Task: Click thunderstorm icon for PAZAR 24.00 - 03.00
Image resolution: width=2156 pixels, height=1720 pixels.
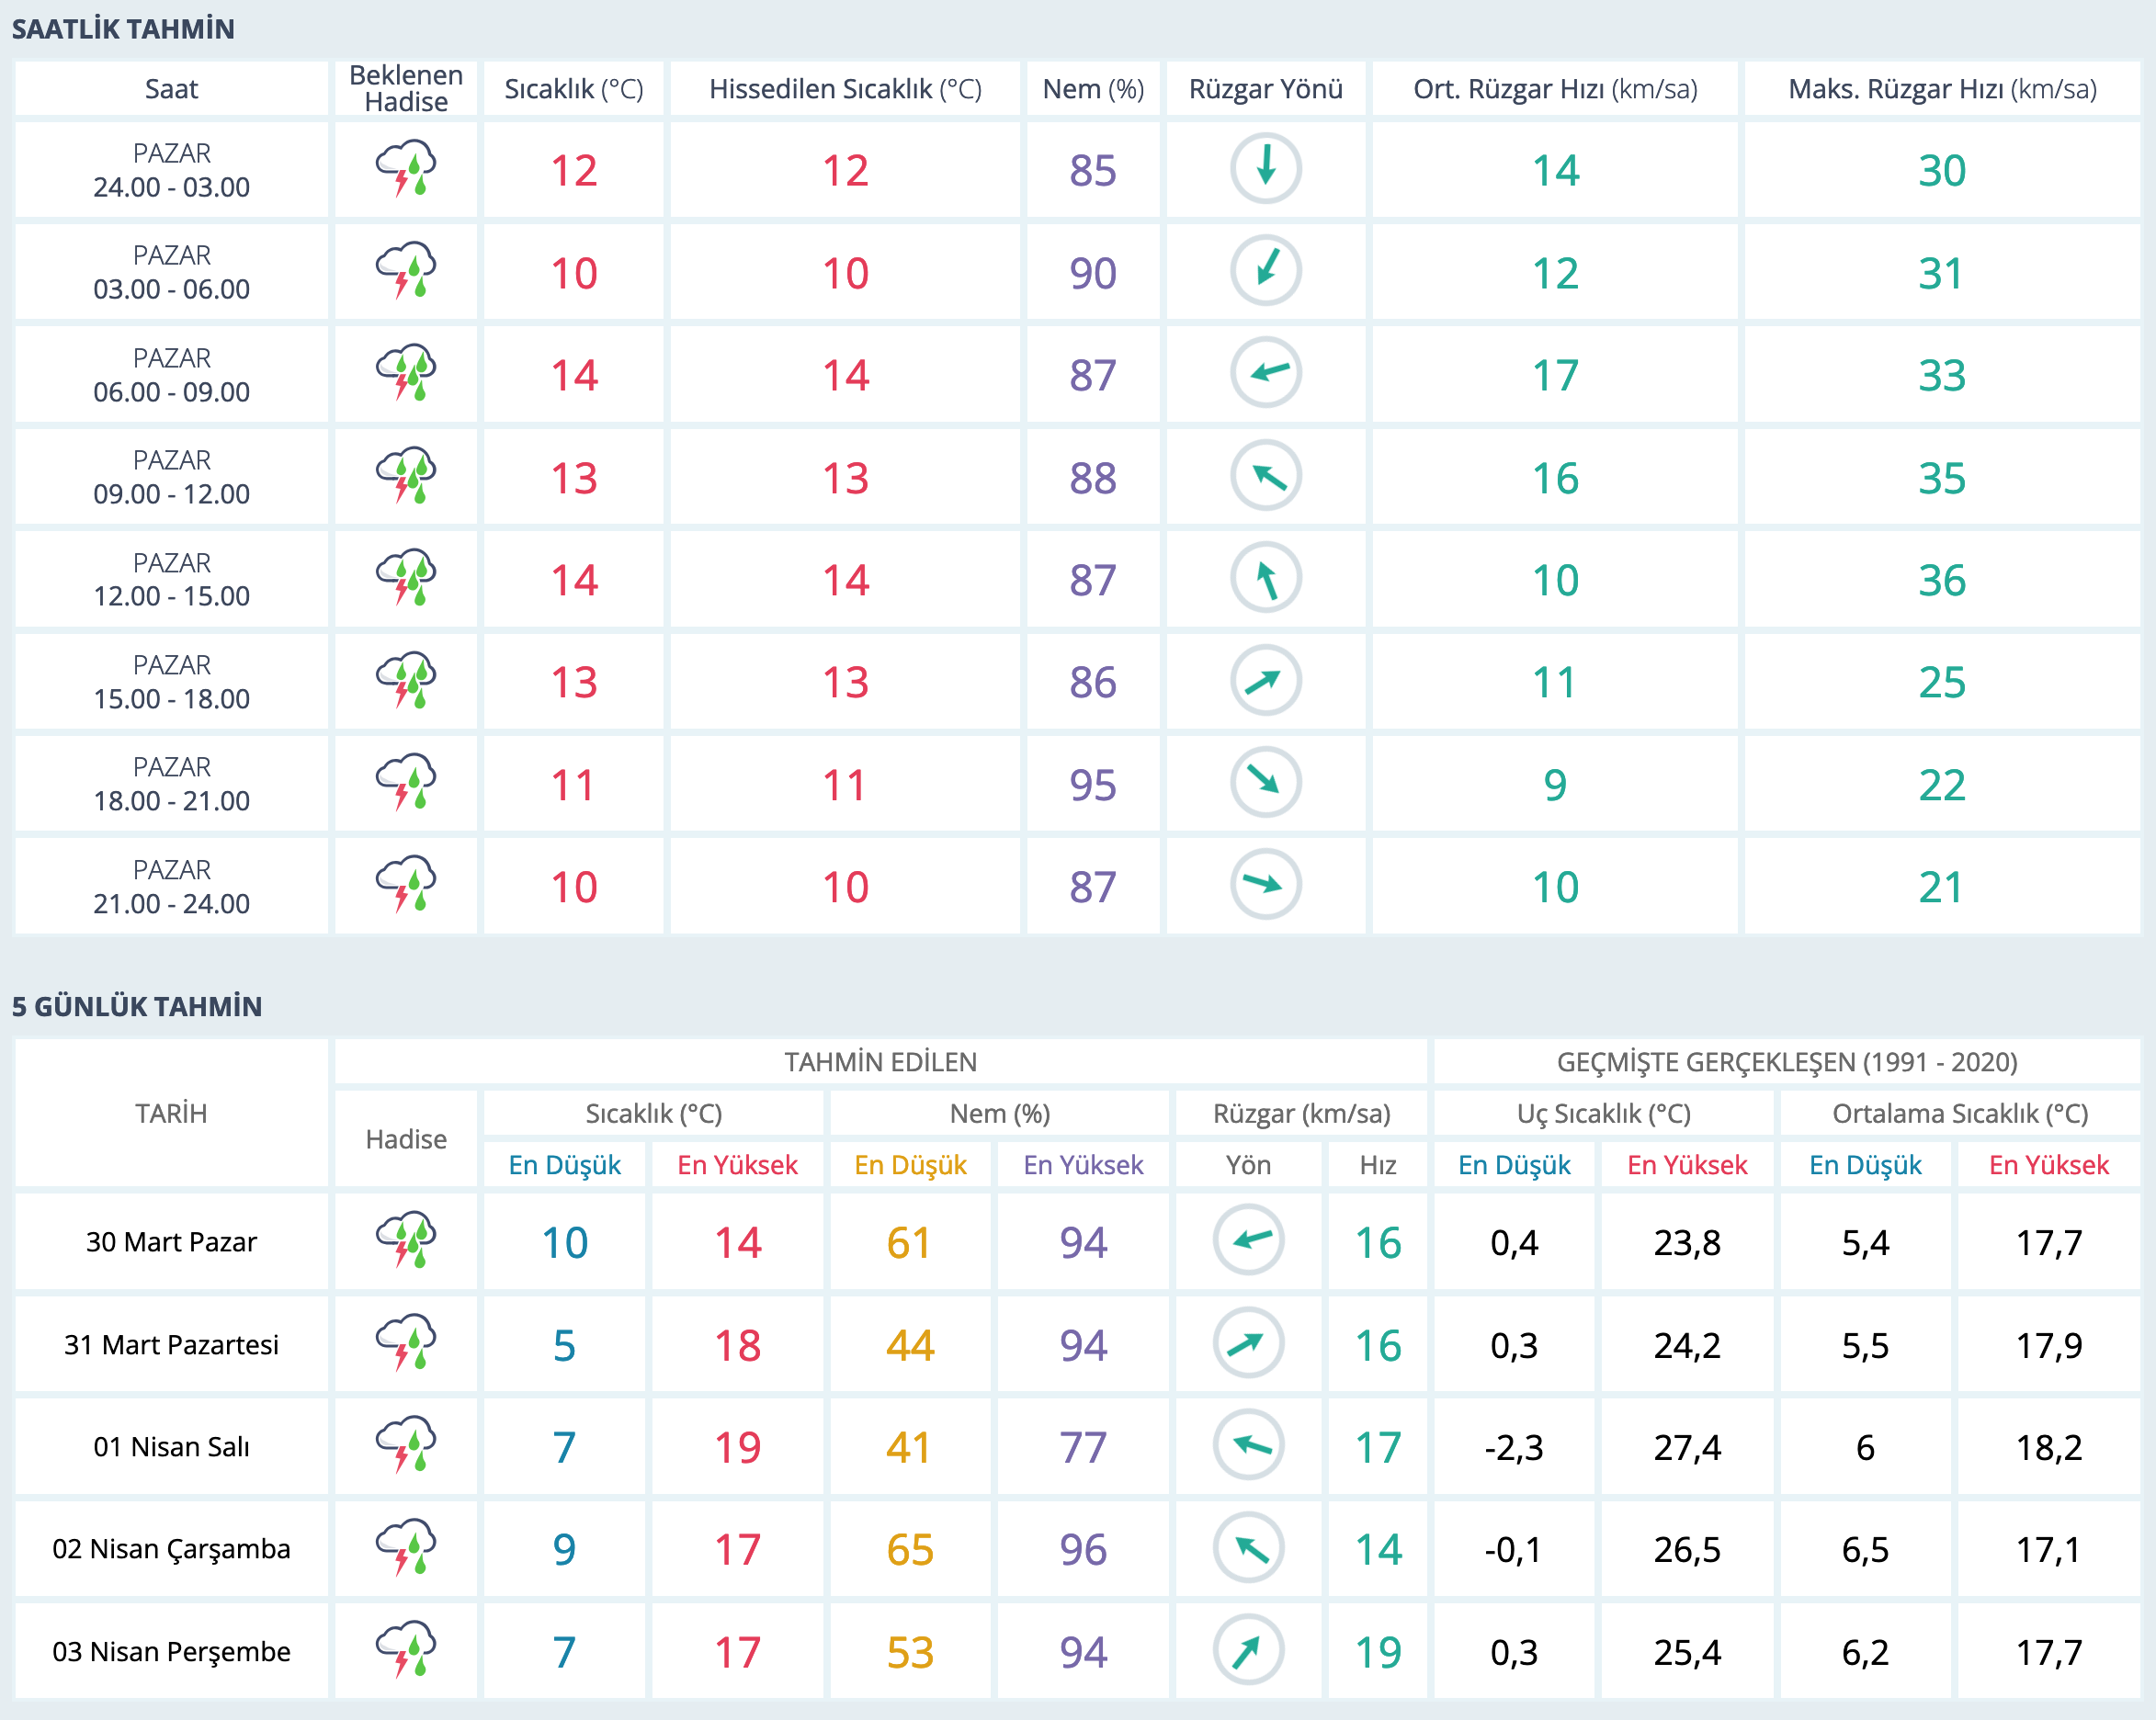Action: (x=406, y=169)
